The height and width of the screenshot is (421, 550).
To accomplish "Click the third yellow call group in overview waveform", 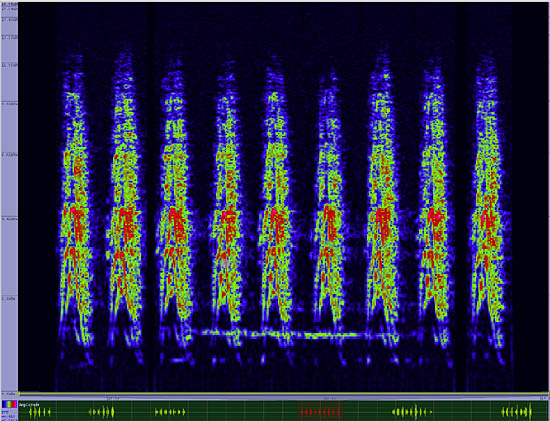I will (x=170, y=412).
